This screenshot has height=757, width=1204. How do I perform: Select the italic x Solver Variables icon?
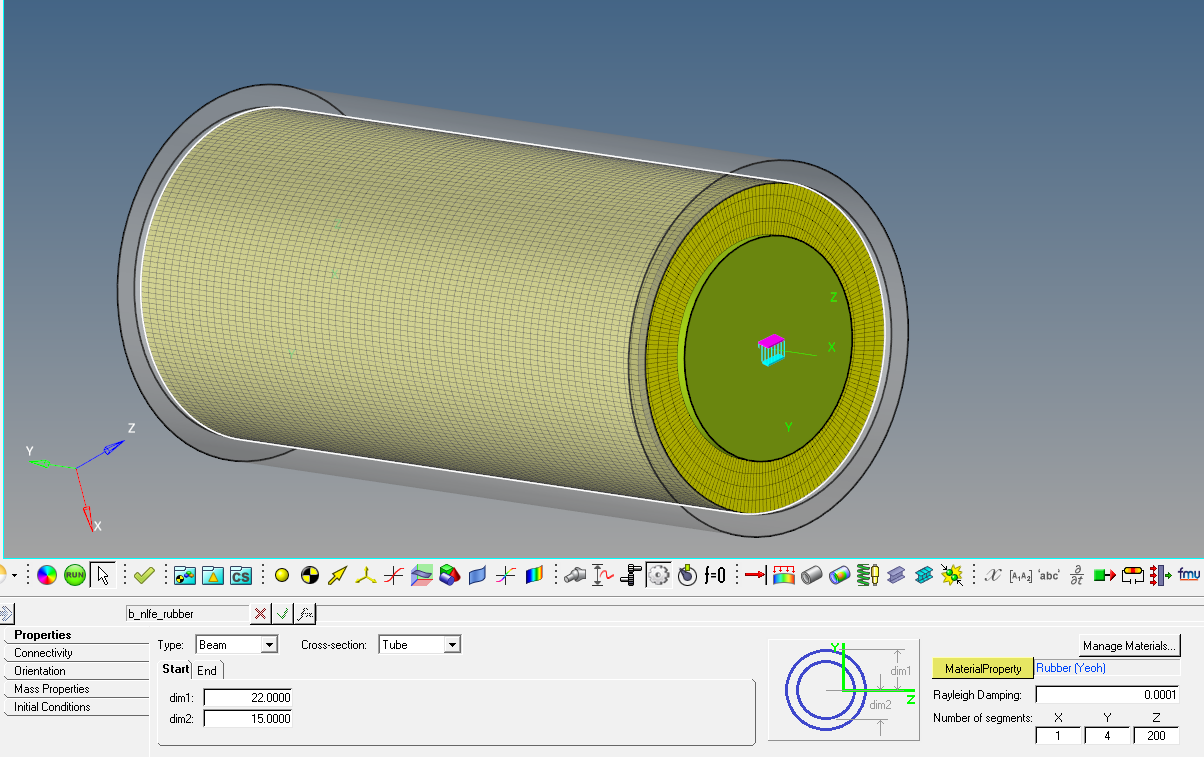pyautogui.click(x=992, y=575)
